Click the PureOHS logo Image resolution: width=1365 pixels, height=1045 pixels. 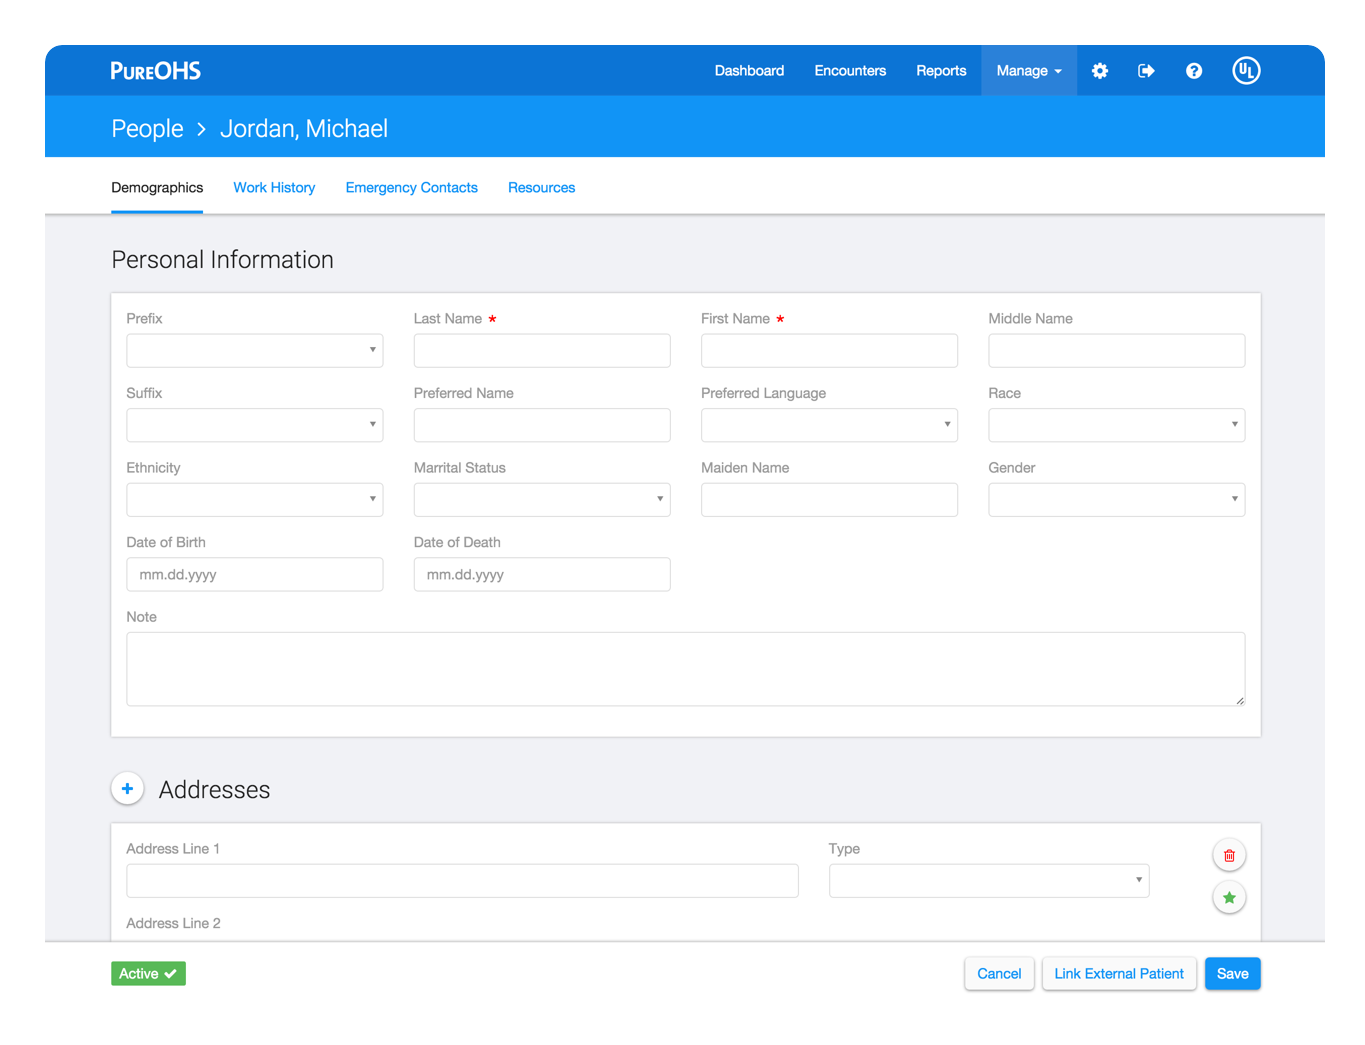[x=156, y=71]
